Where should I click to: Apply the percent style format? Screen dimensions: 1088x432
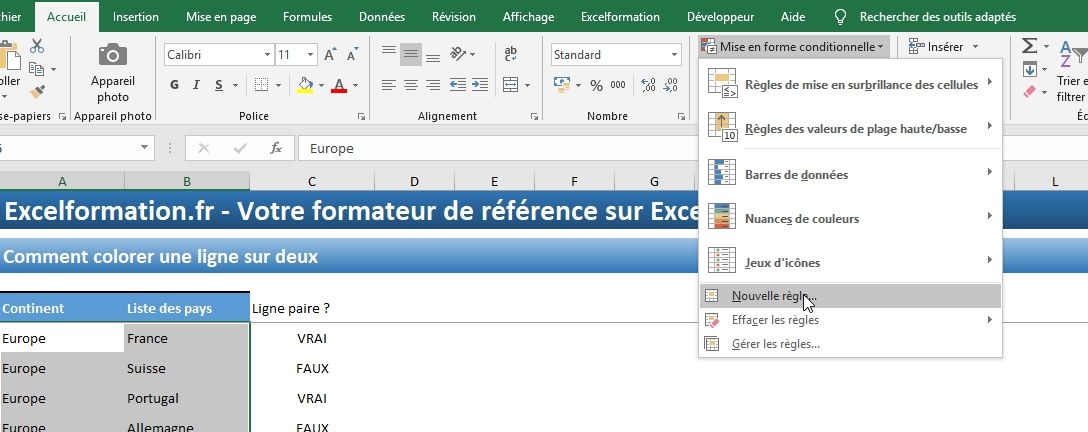(596, 85)
